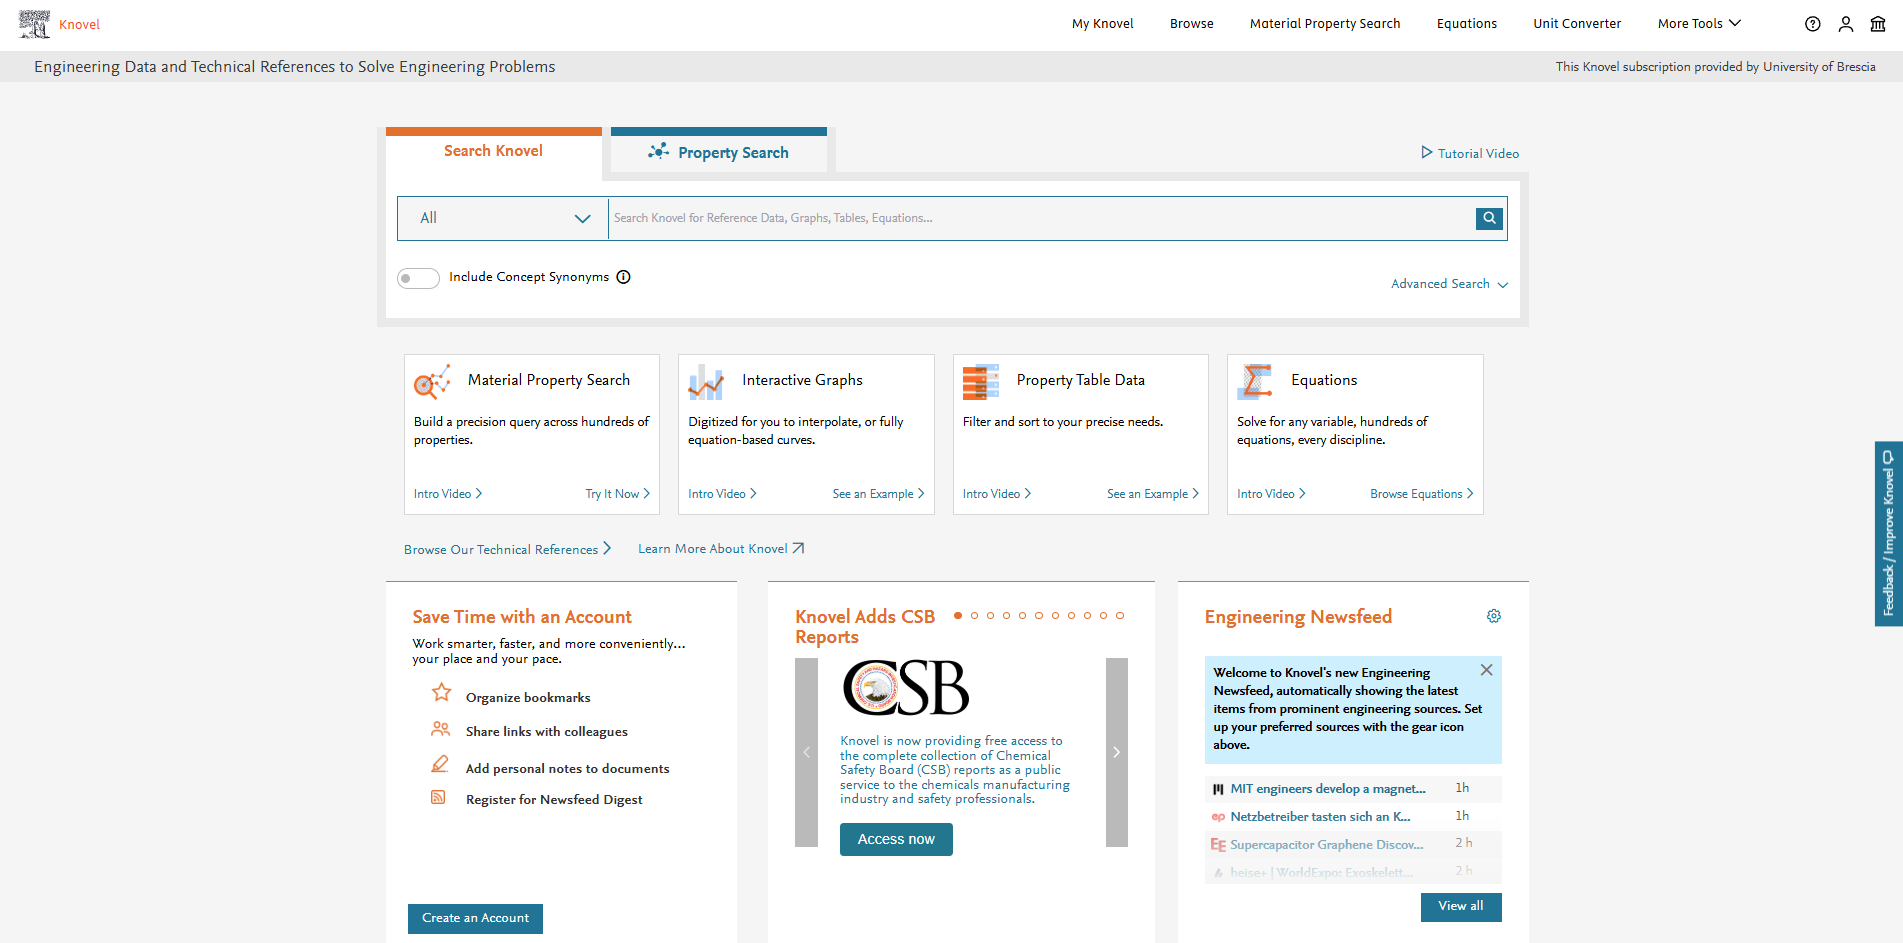
Task: Toggle Include Concept Synonyms switch
Action: tap(418, 278)
